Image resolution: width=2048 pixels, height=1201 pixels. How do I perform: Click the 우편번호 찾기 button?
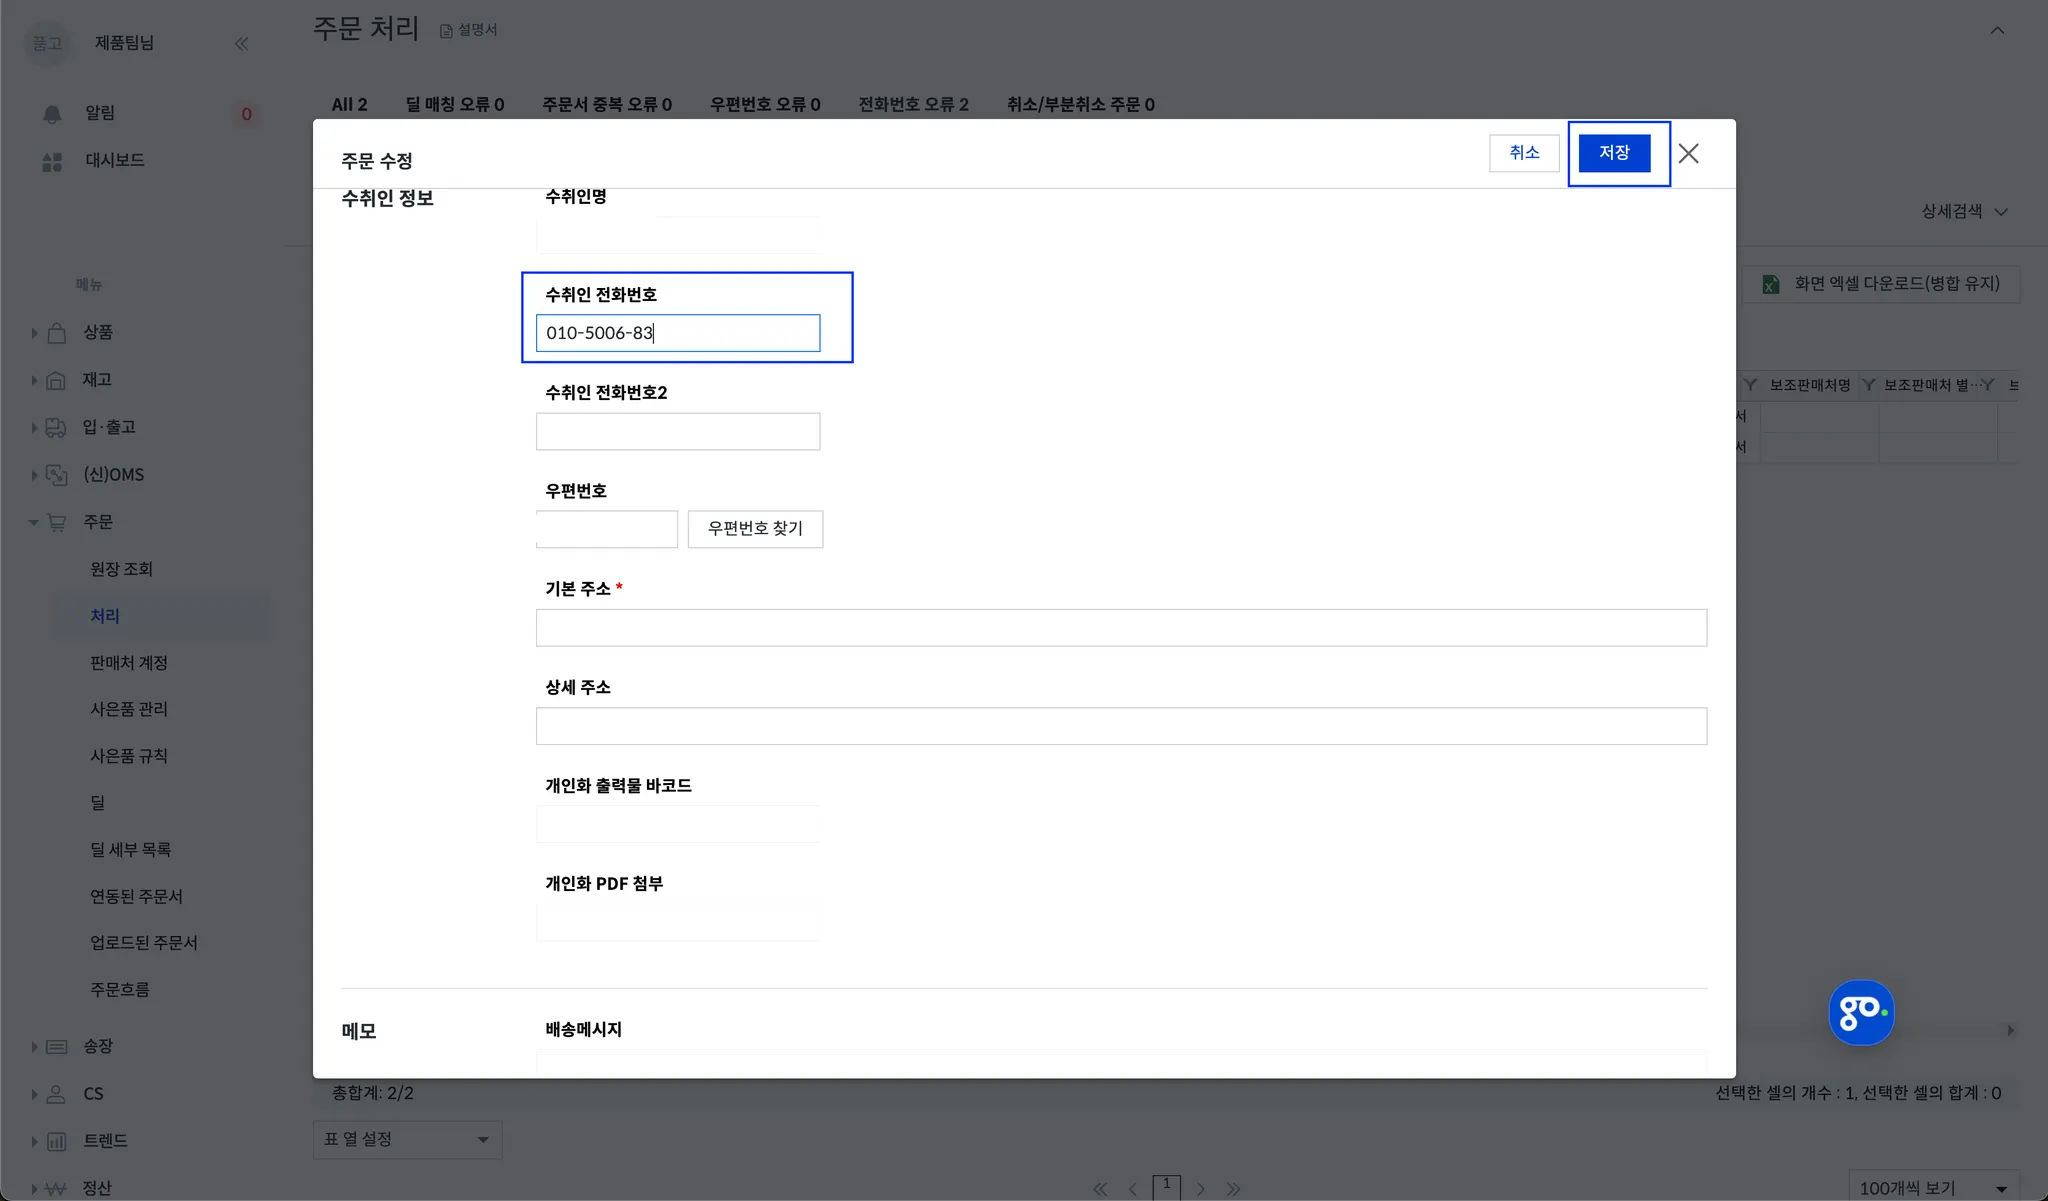(x=755, y=529)
